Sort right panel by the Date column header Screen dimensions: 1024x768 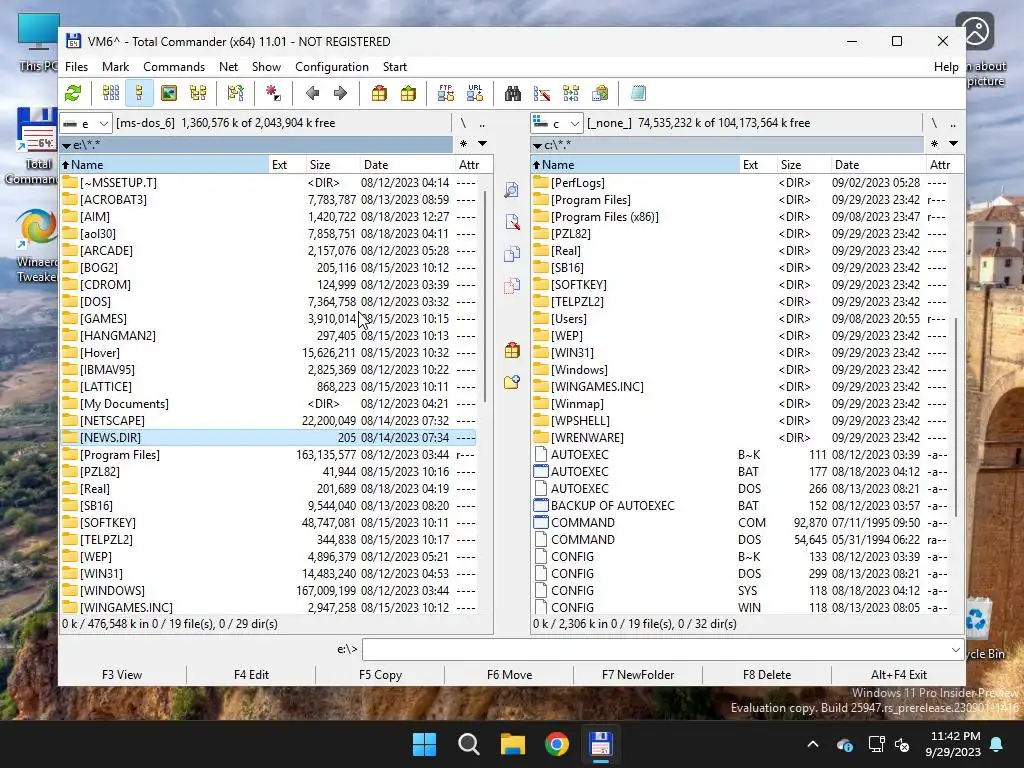pos(878,165)
